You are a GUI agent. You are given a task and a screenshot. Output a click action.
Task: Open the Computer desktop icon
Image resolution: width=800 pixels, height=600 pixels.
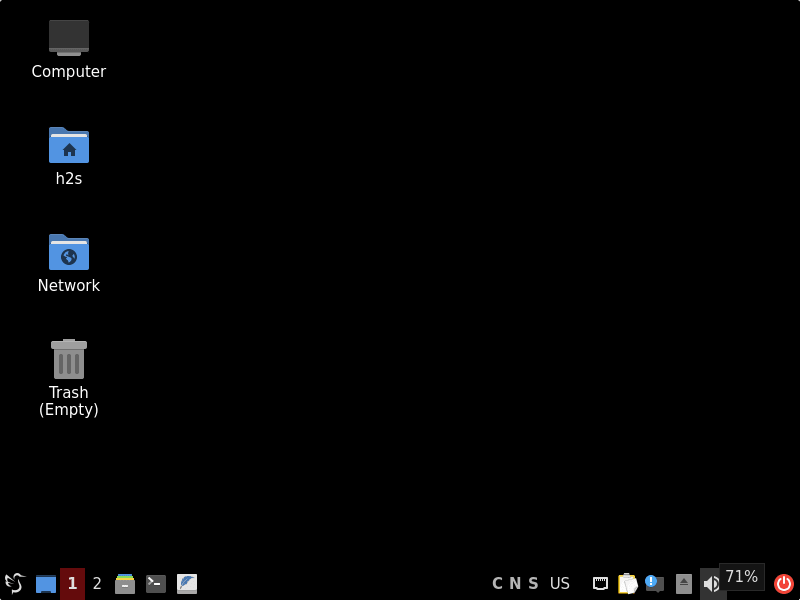68,38
